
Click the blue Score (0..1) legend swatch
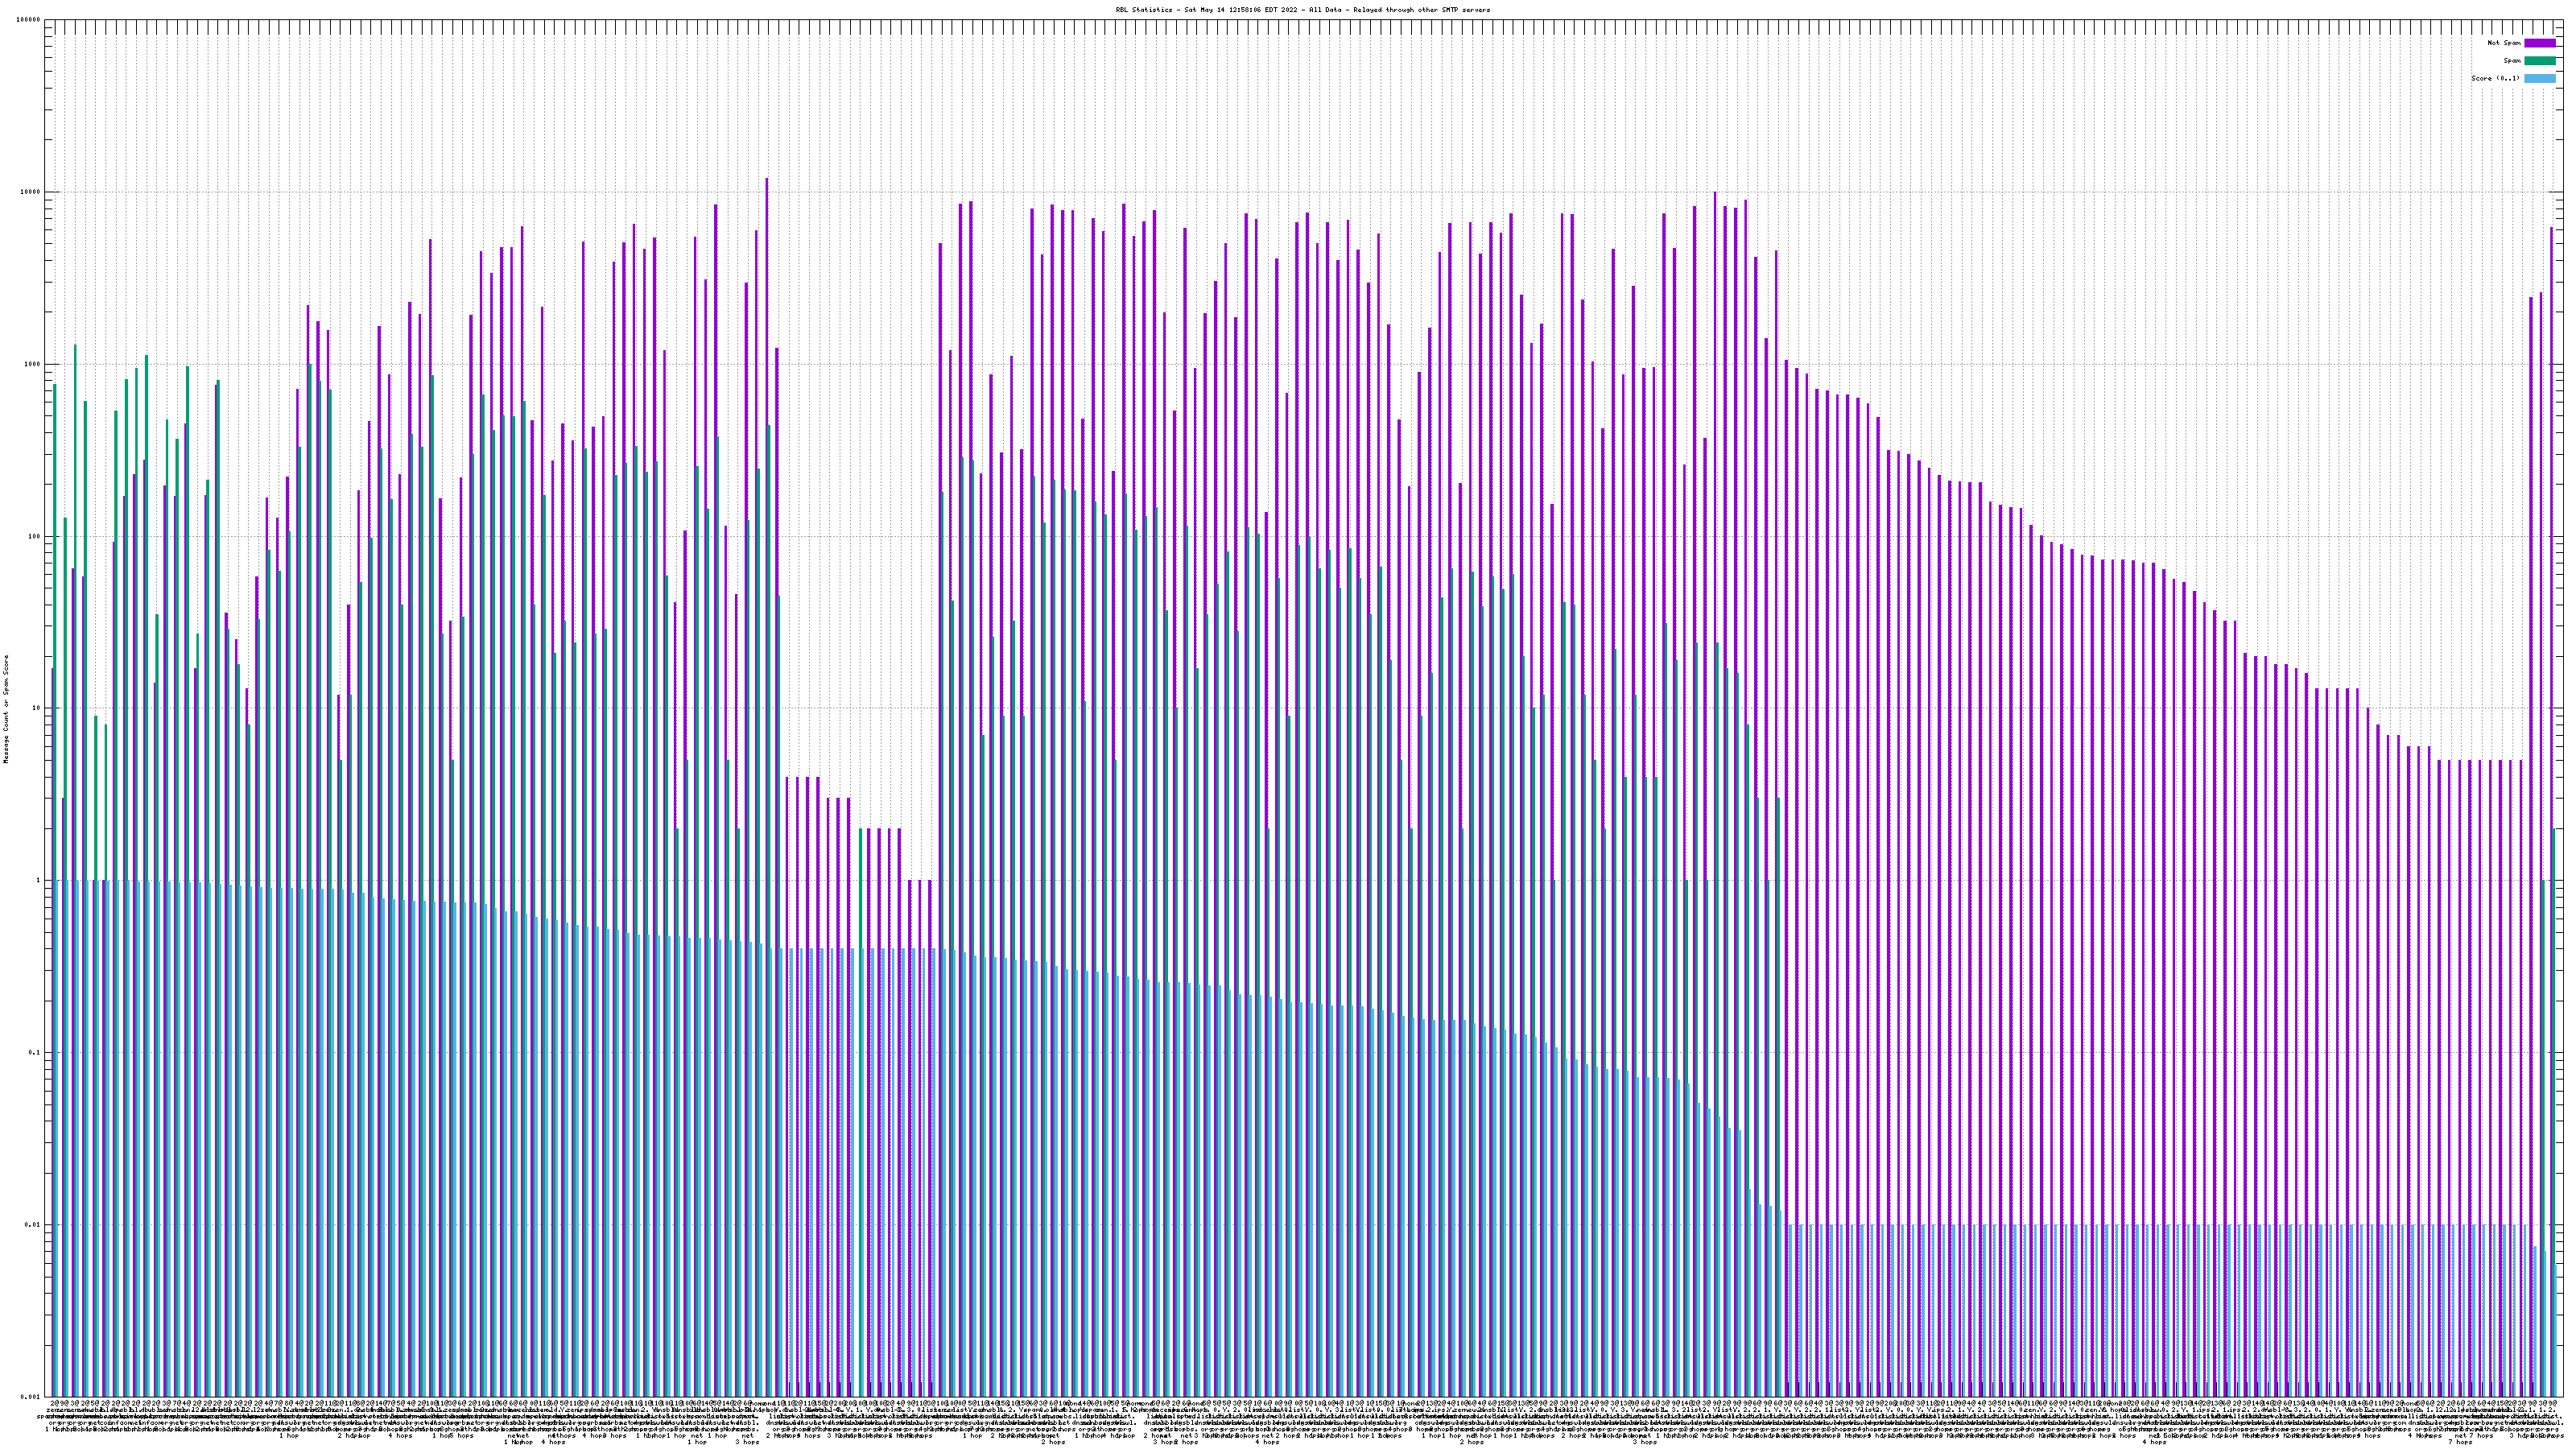(x=2539, y=78)
